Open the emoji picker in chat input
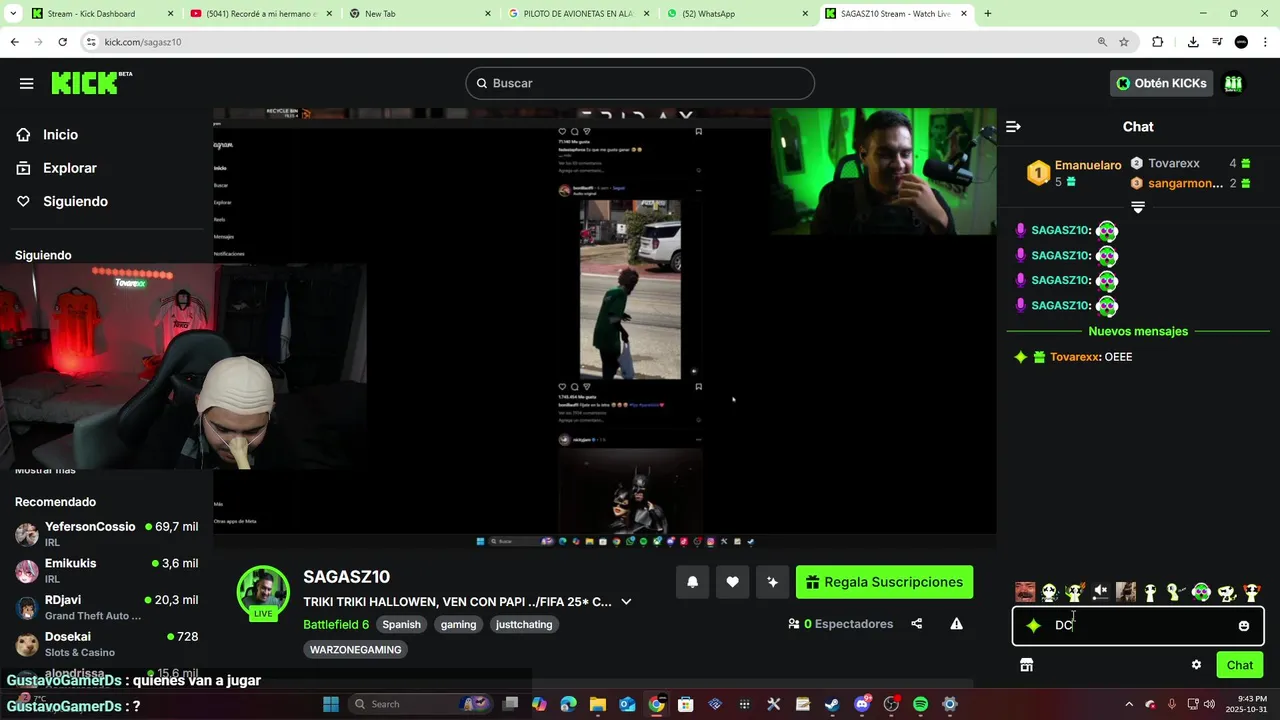 (1244, 626)
